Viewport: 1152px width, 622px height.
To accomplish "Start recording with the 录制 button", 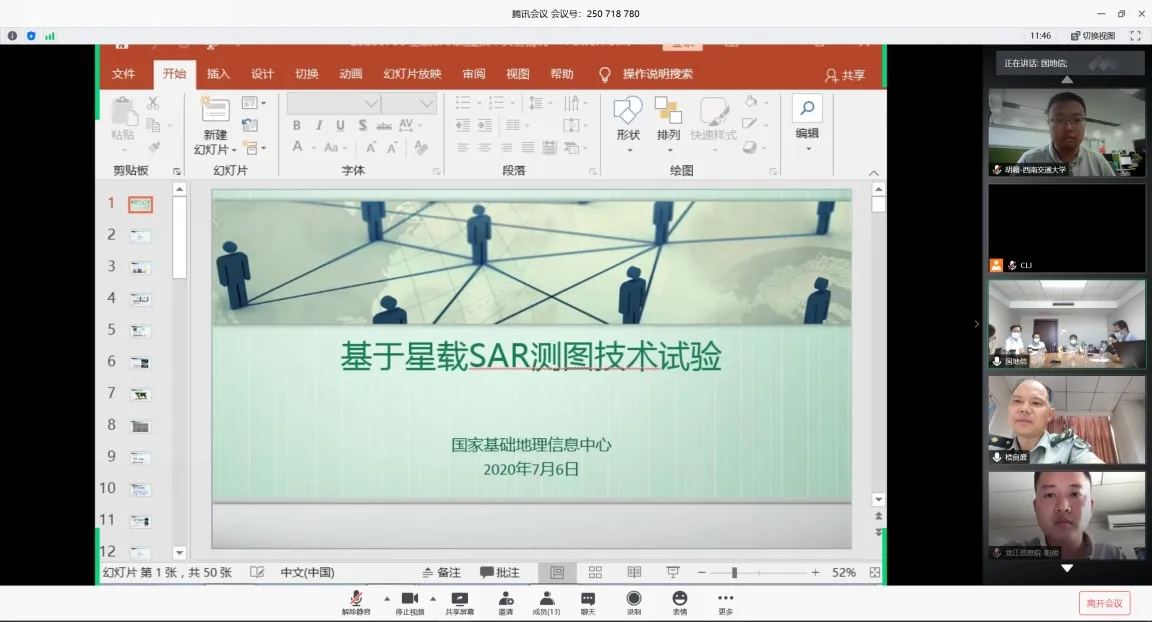I will pos(633,599).
